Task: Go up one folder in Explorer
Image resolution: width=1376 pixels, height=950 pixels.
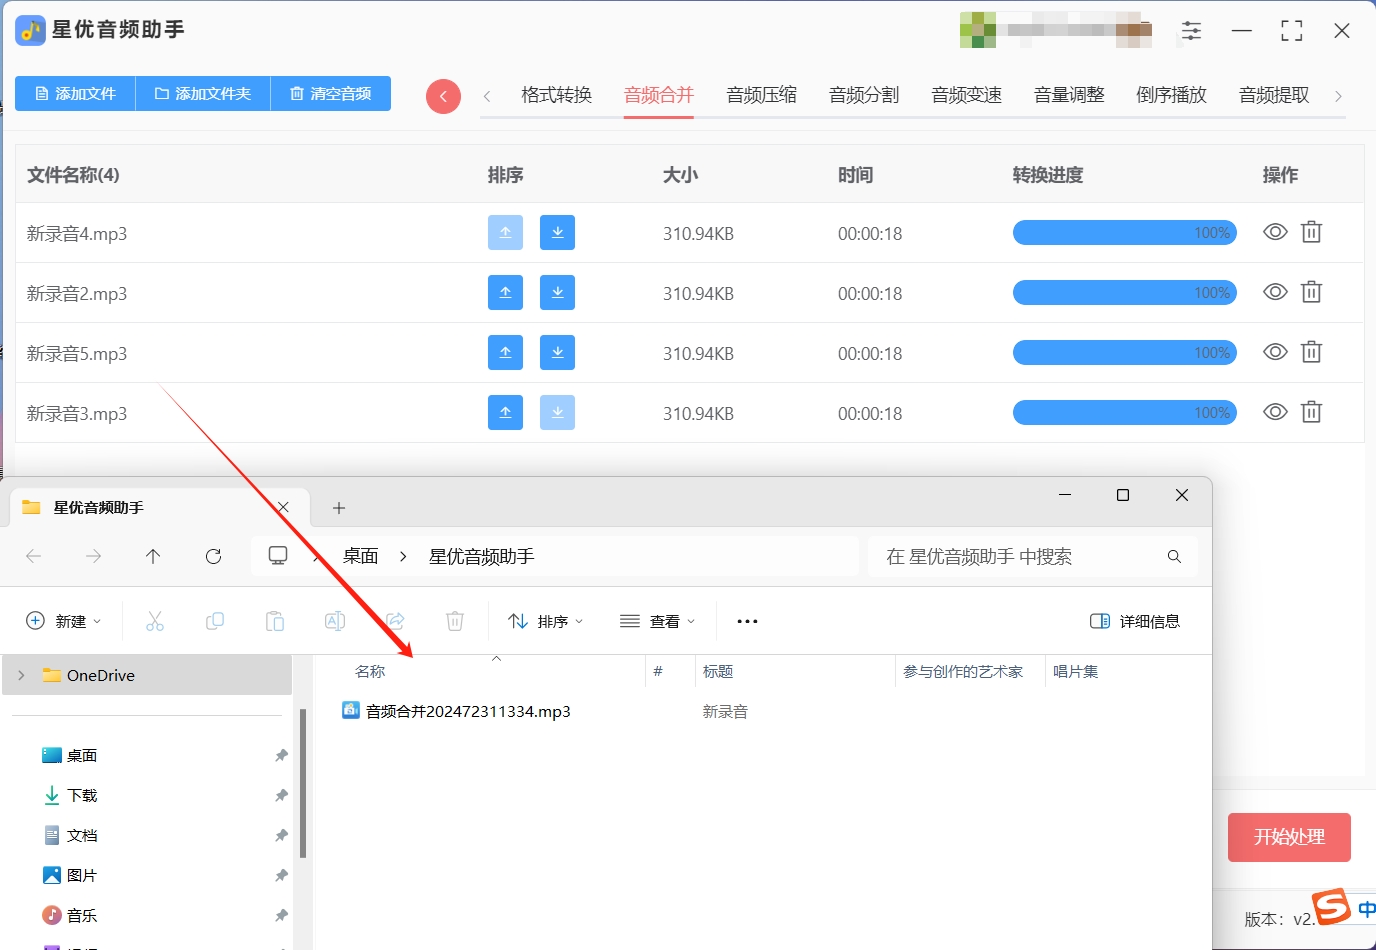Action: [153, 556]
